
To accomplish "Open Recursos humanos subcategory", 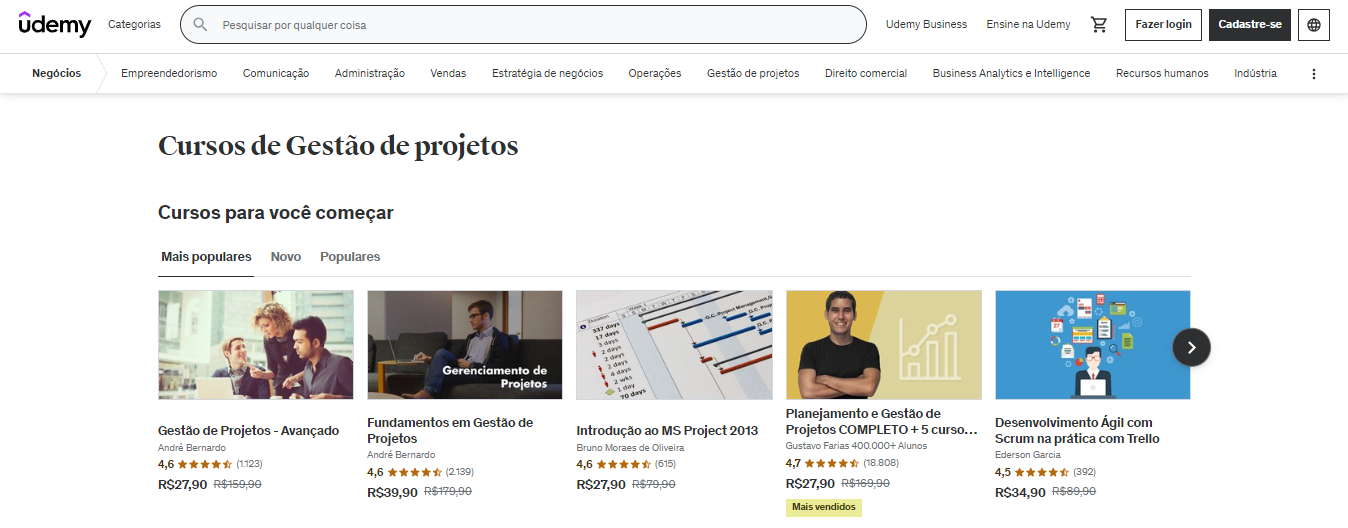I will (x=1162, y=73).
